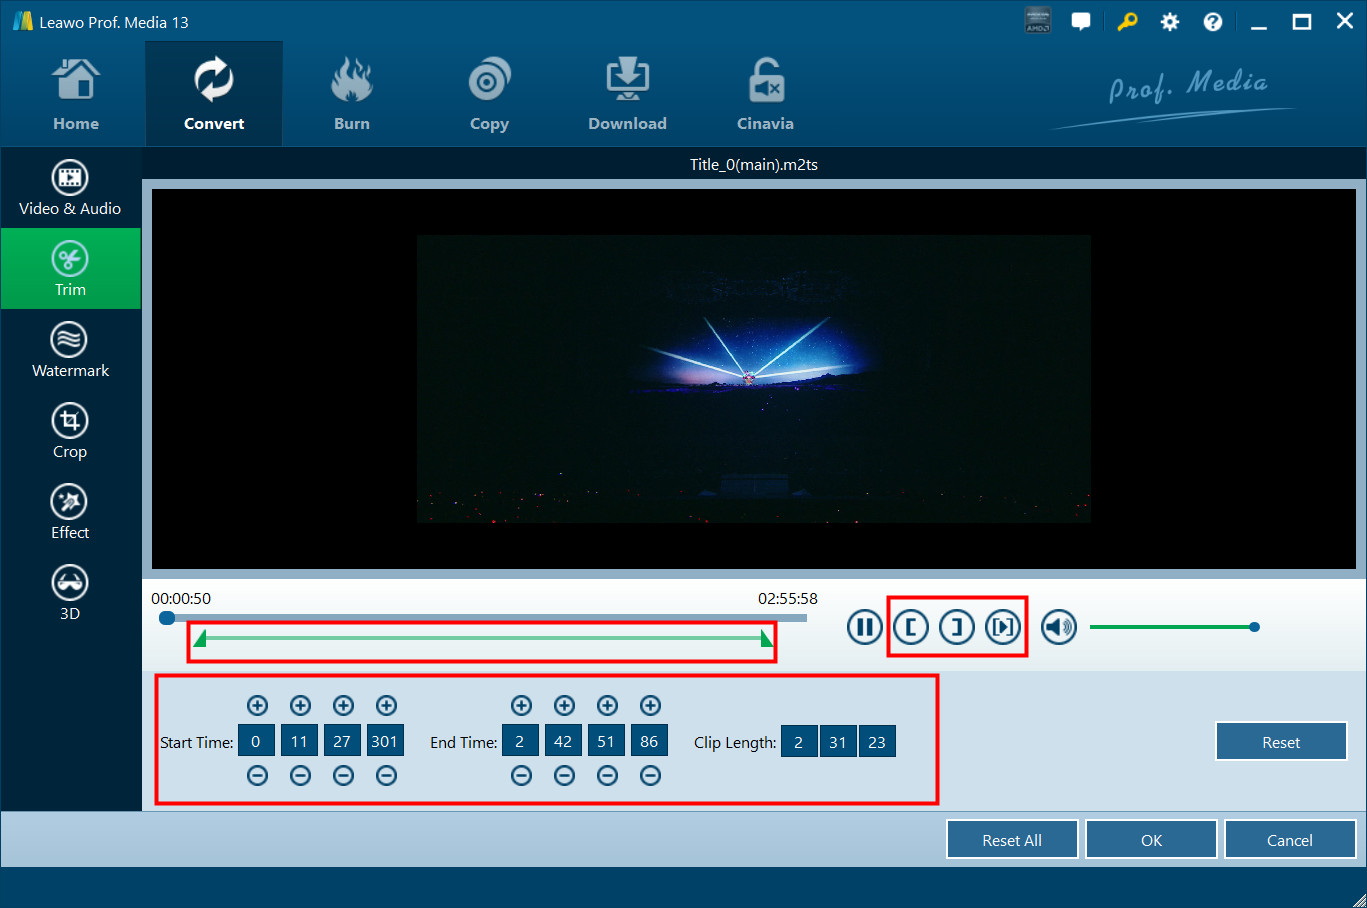Open the Home module
The width and height of the screenshot is (1367, 908).
(x=76, y=95)
